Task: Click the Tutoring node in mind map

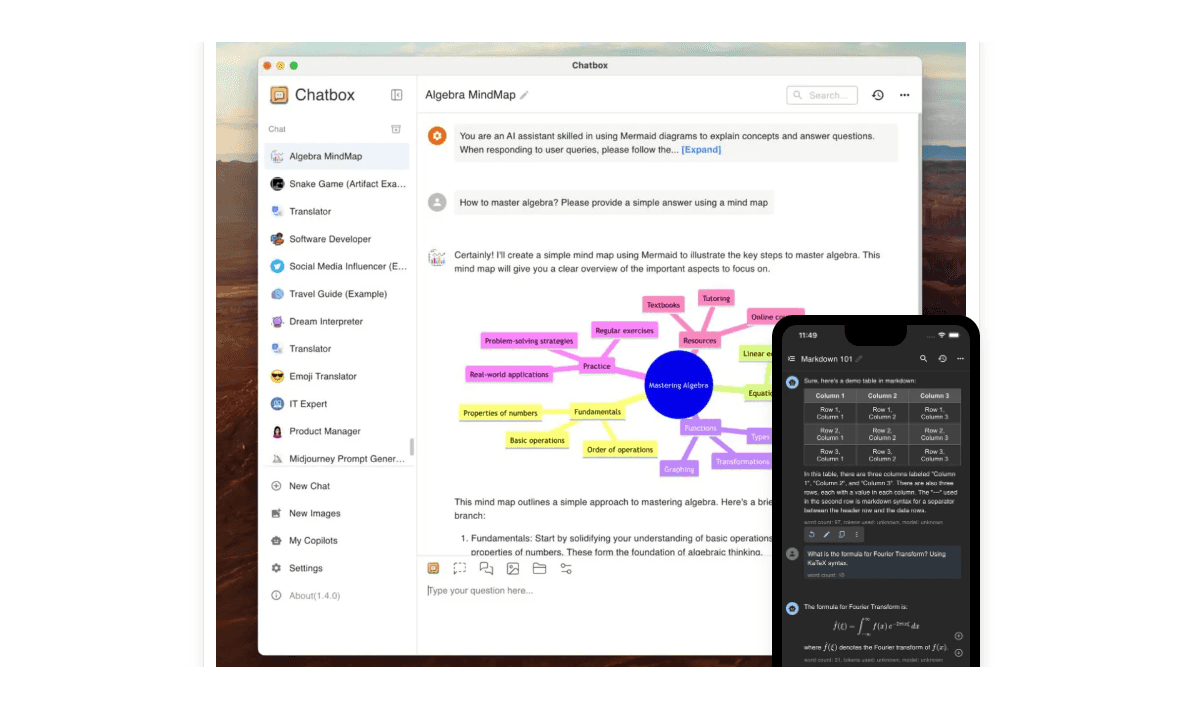Action: point(716,299)
